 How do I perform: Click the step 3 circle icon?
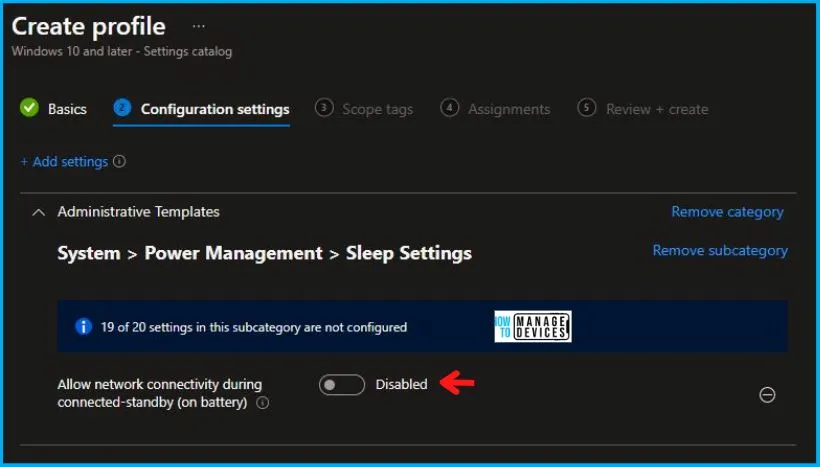coord(324,108)
